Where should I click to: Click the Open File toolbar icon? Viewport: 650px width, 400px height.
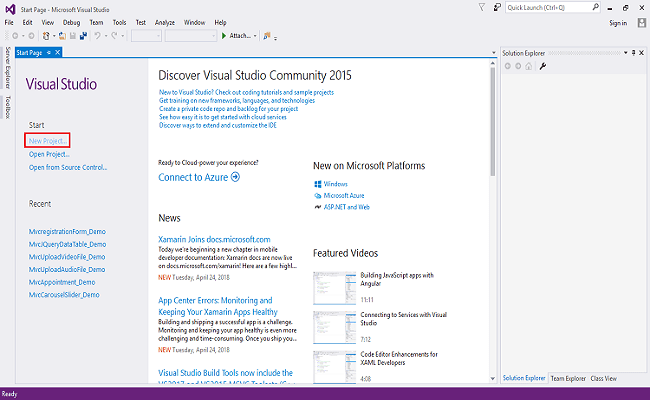(61, 36)
